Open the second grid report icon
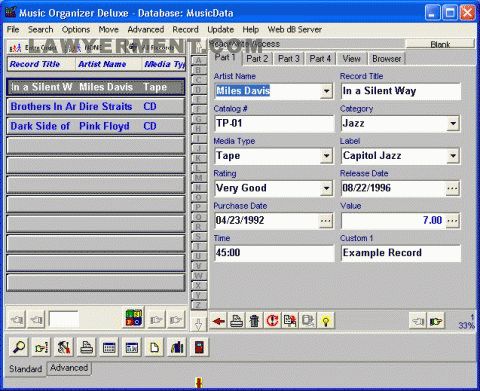Screen dimensions: 480x391 132,347
